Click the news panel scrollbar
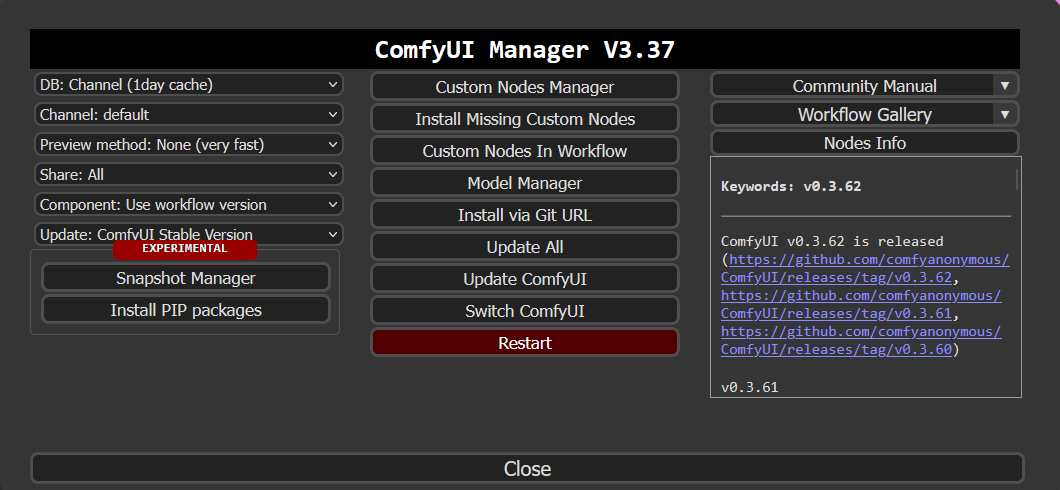Screen dimensions: 1060x490 point(1017,180)
